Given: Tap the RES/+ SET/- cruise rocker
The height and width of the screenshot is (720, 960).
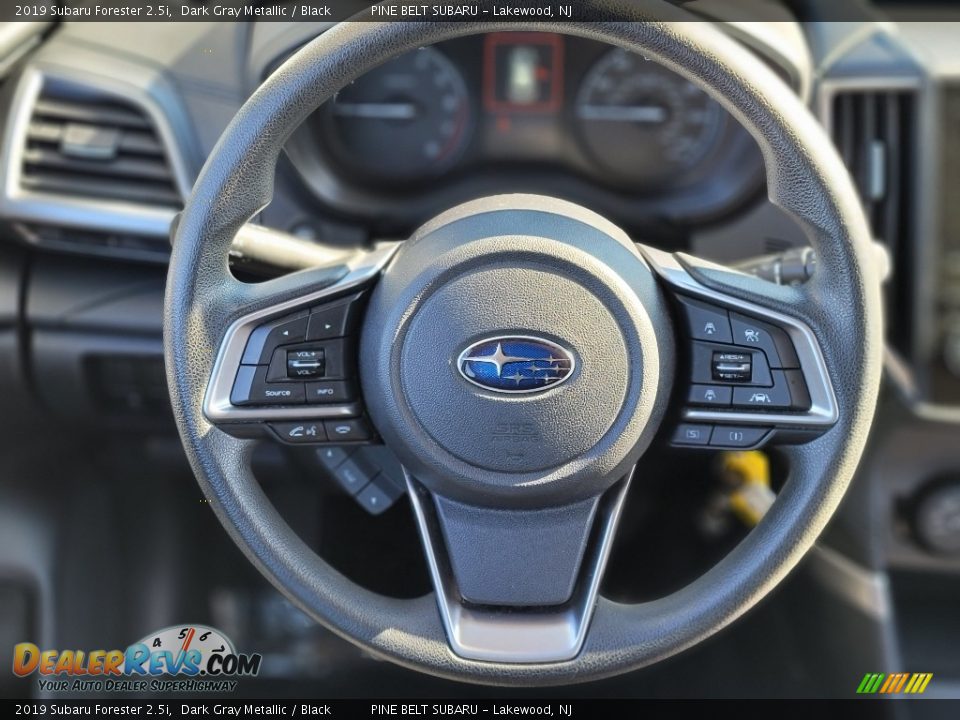Looking at the screenshot, I should tap(731, 366).
